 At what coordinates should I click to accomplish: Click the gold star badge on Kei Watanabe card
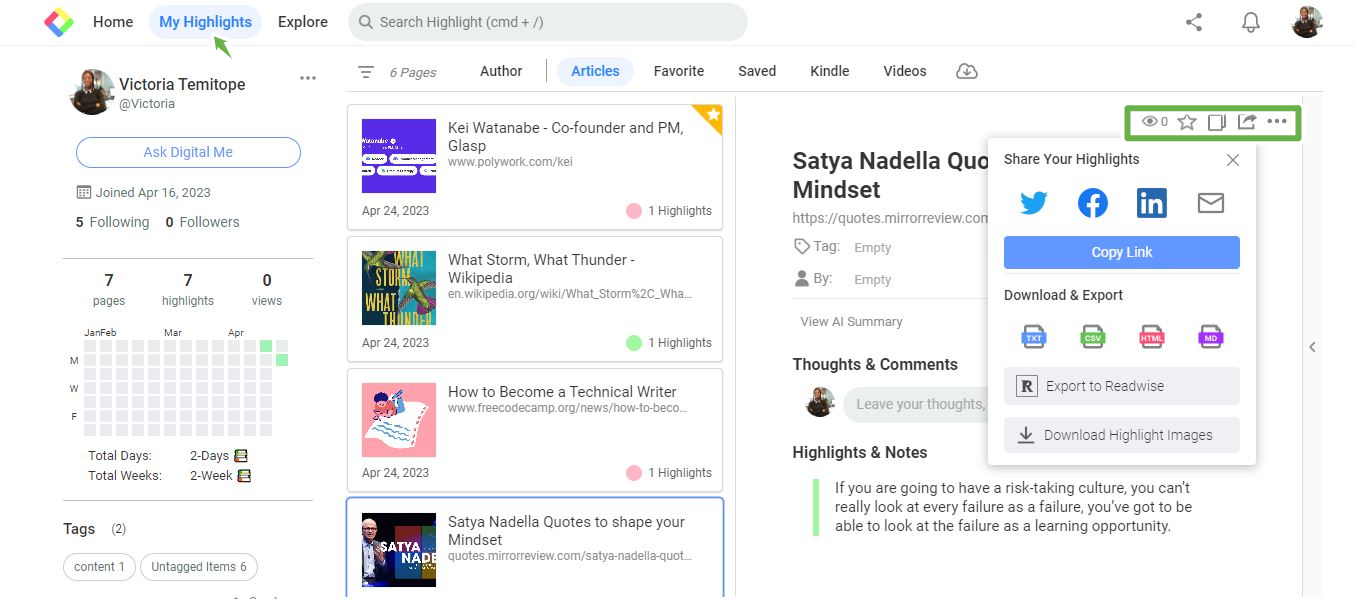tap(711, 116)
